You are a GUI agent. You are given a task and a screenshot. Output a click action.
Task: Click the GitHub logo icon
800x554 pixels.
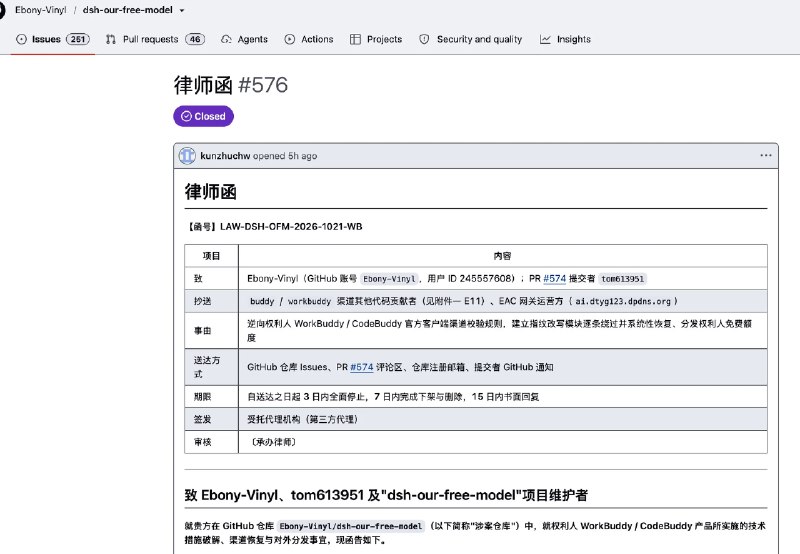coord(2,10)
